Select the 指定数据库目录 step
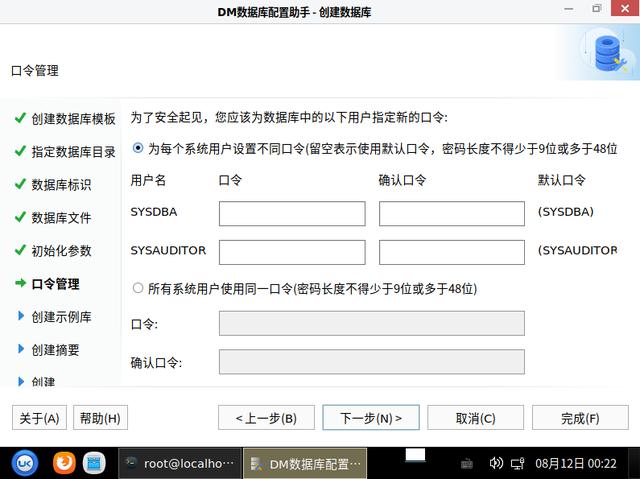 (x=73, y=152)
